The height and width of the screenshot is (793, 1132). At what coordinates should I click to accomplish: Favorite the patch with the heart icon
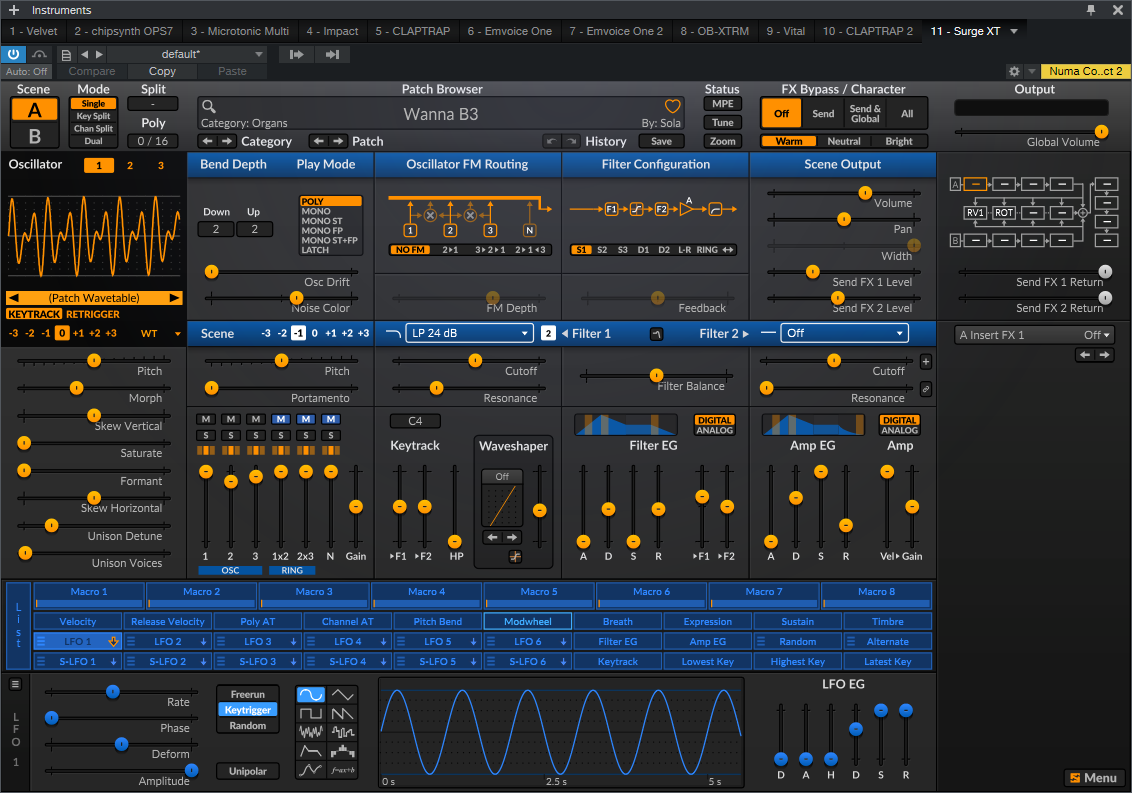point(673,106)
